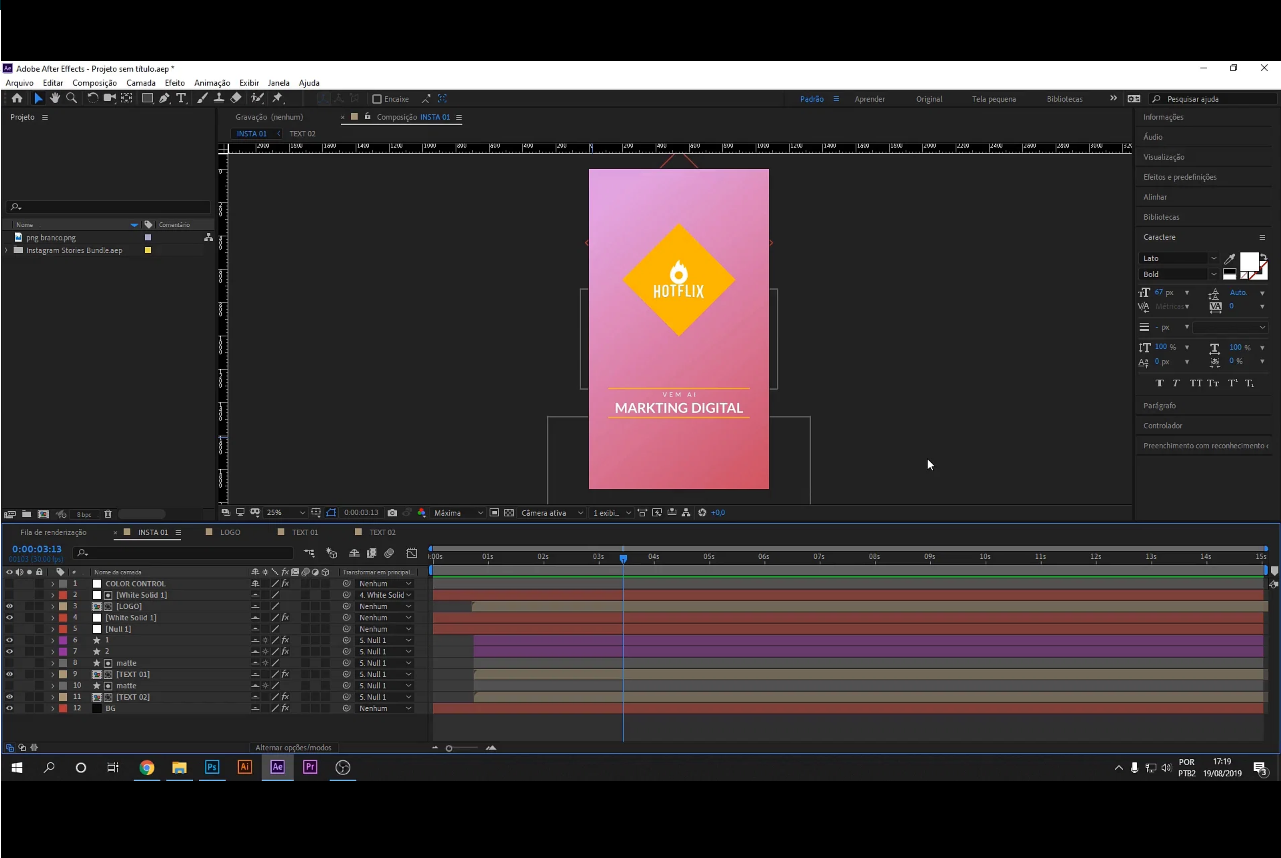Select the Puppet Pin tool
This screenshot has width=1281, height=858.
pos(277,99)
